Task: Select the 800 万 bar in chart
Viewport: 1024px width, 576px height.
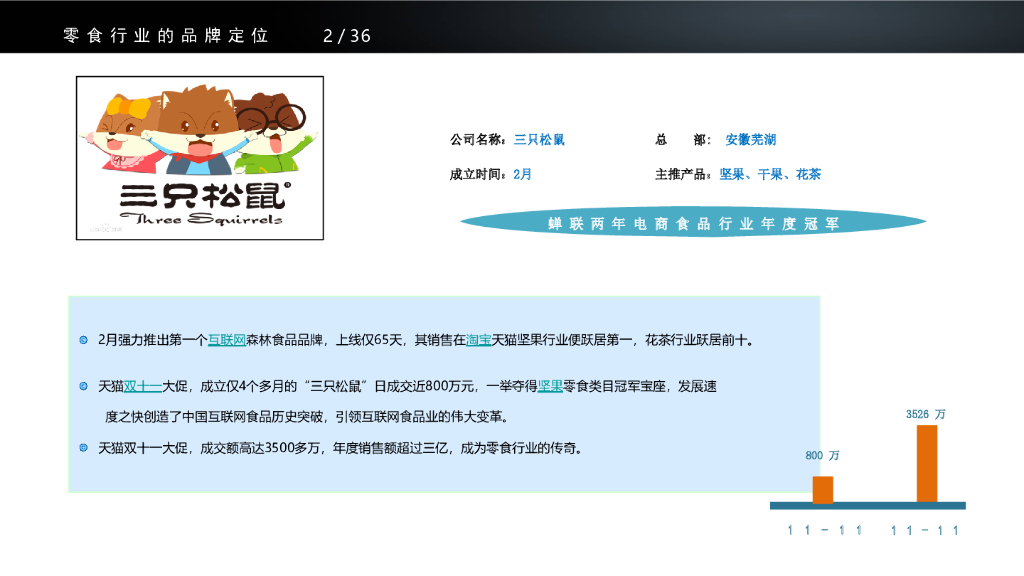Action: (823, 489)
